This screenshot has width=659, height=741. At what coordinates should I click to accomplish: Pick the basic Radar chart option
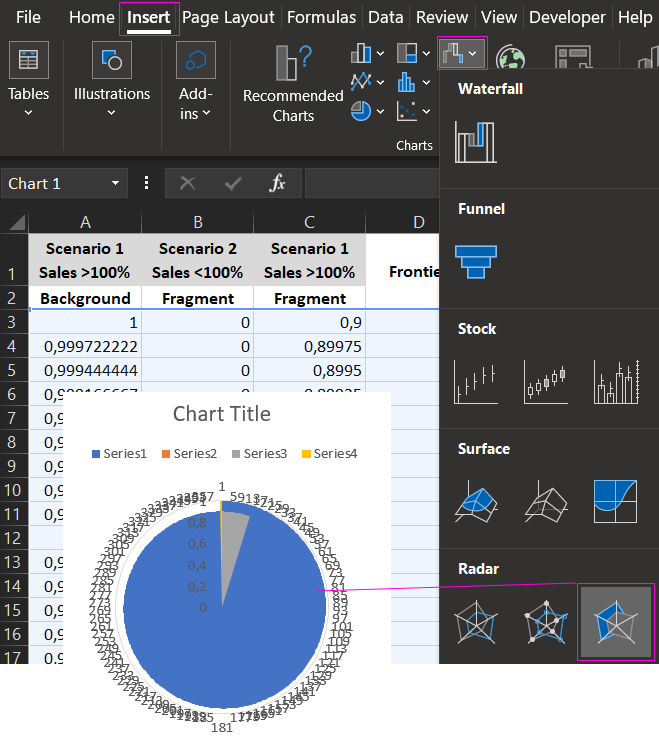click(475, 624)
